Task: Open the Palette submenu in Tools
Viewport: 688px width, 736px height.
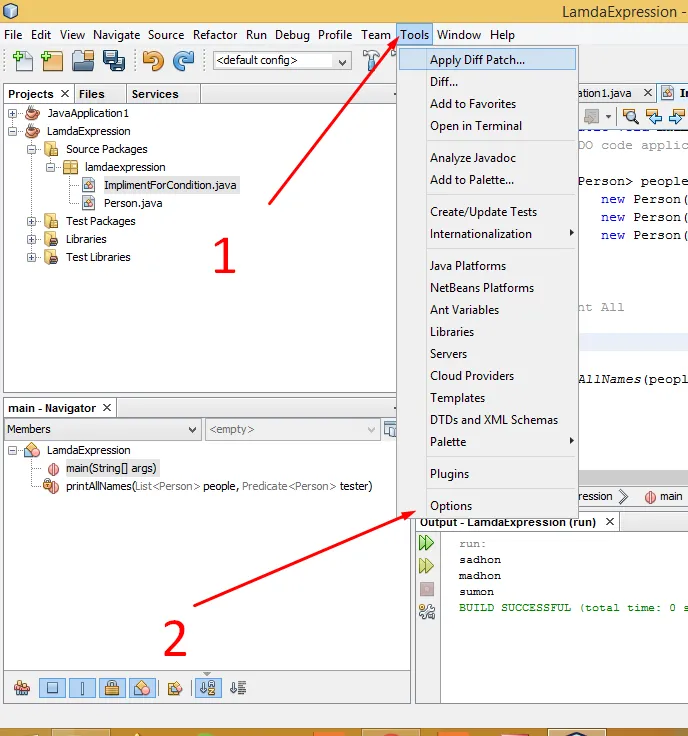Action: tap(488, 442)
